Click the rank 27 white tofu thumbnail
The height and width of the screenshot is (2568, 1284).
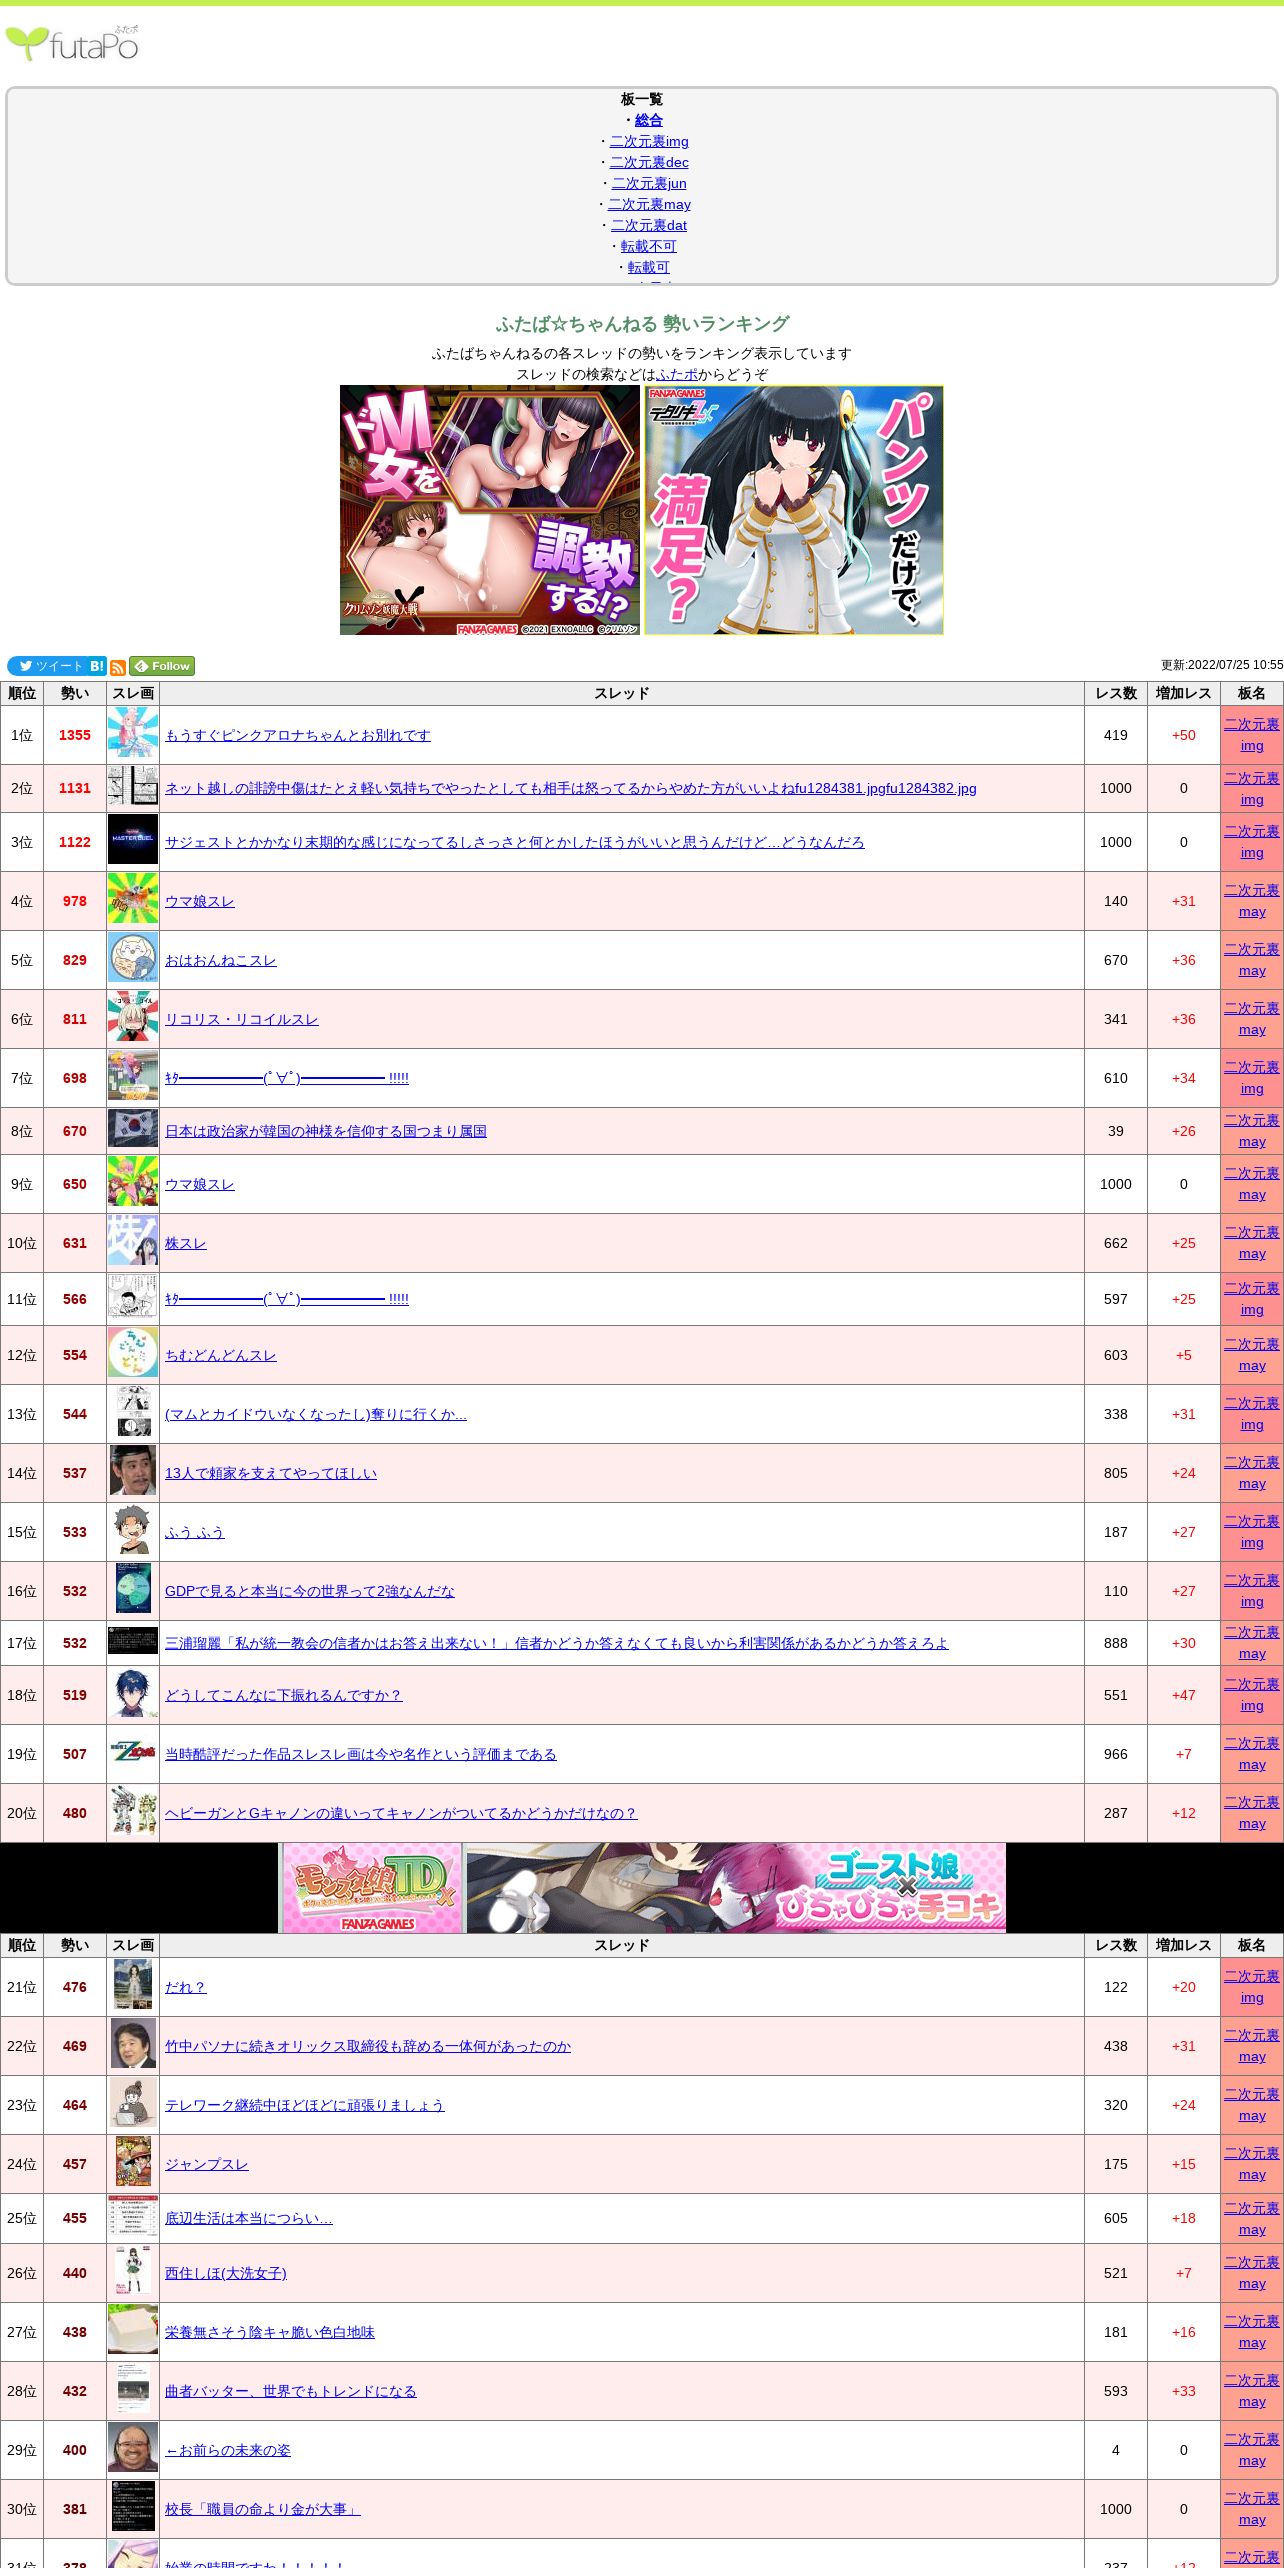[x=133, y=2329]
